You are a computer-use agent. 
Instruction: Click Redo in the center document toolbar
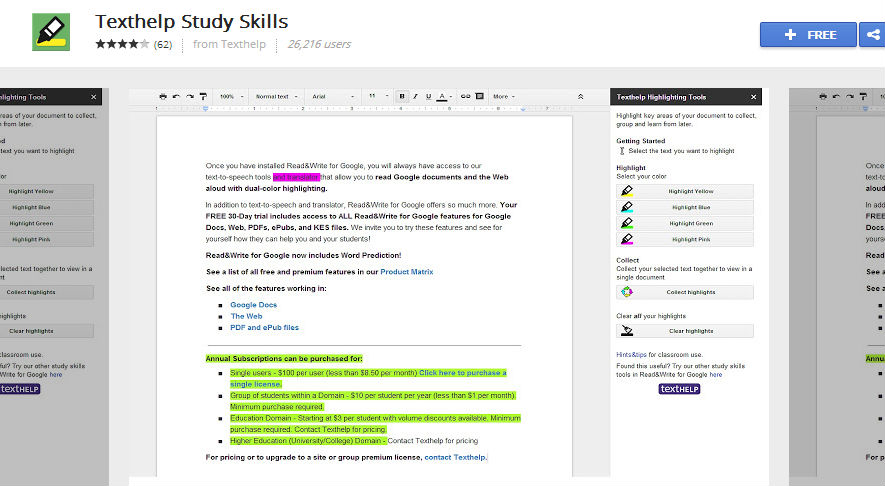[x=190, y=97]
